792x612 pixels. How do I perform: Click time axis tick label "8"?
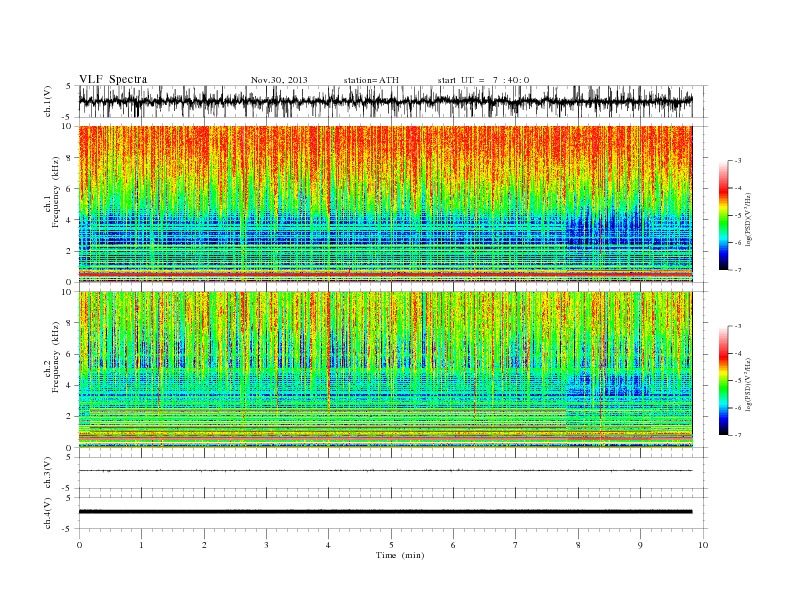pyautogui.click(x=578, y=545)
